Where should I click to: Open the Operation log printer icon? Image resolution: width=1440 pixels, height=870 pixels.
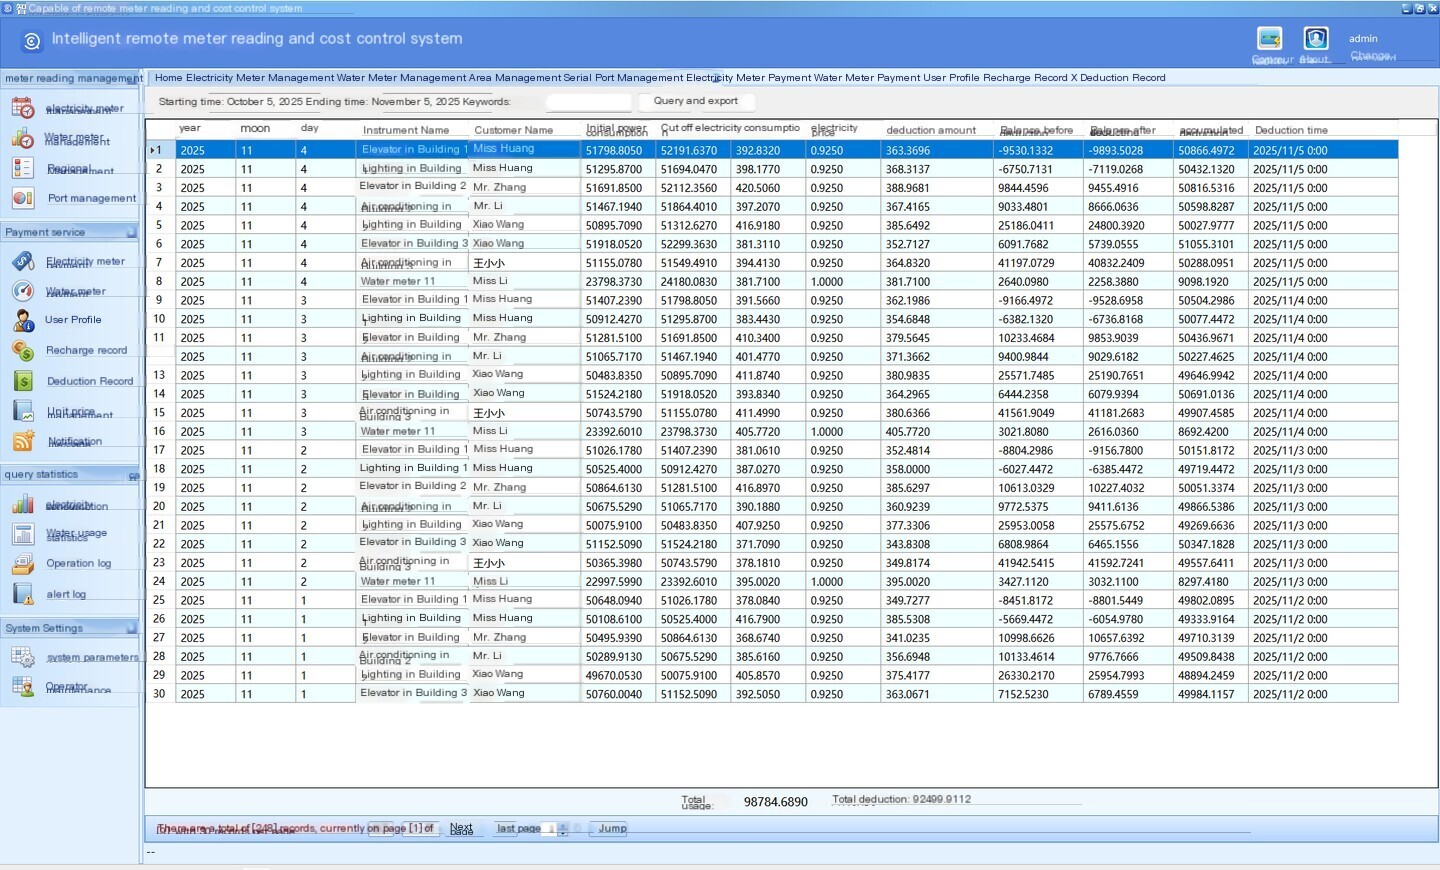tap(22, 564)
